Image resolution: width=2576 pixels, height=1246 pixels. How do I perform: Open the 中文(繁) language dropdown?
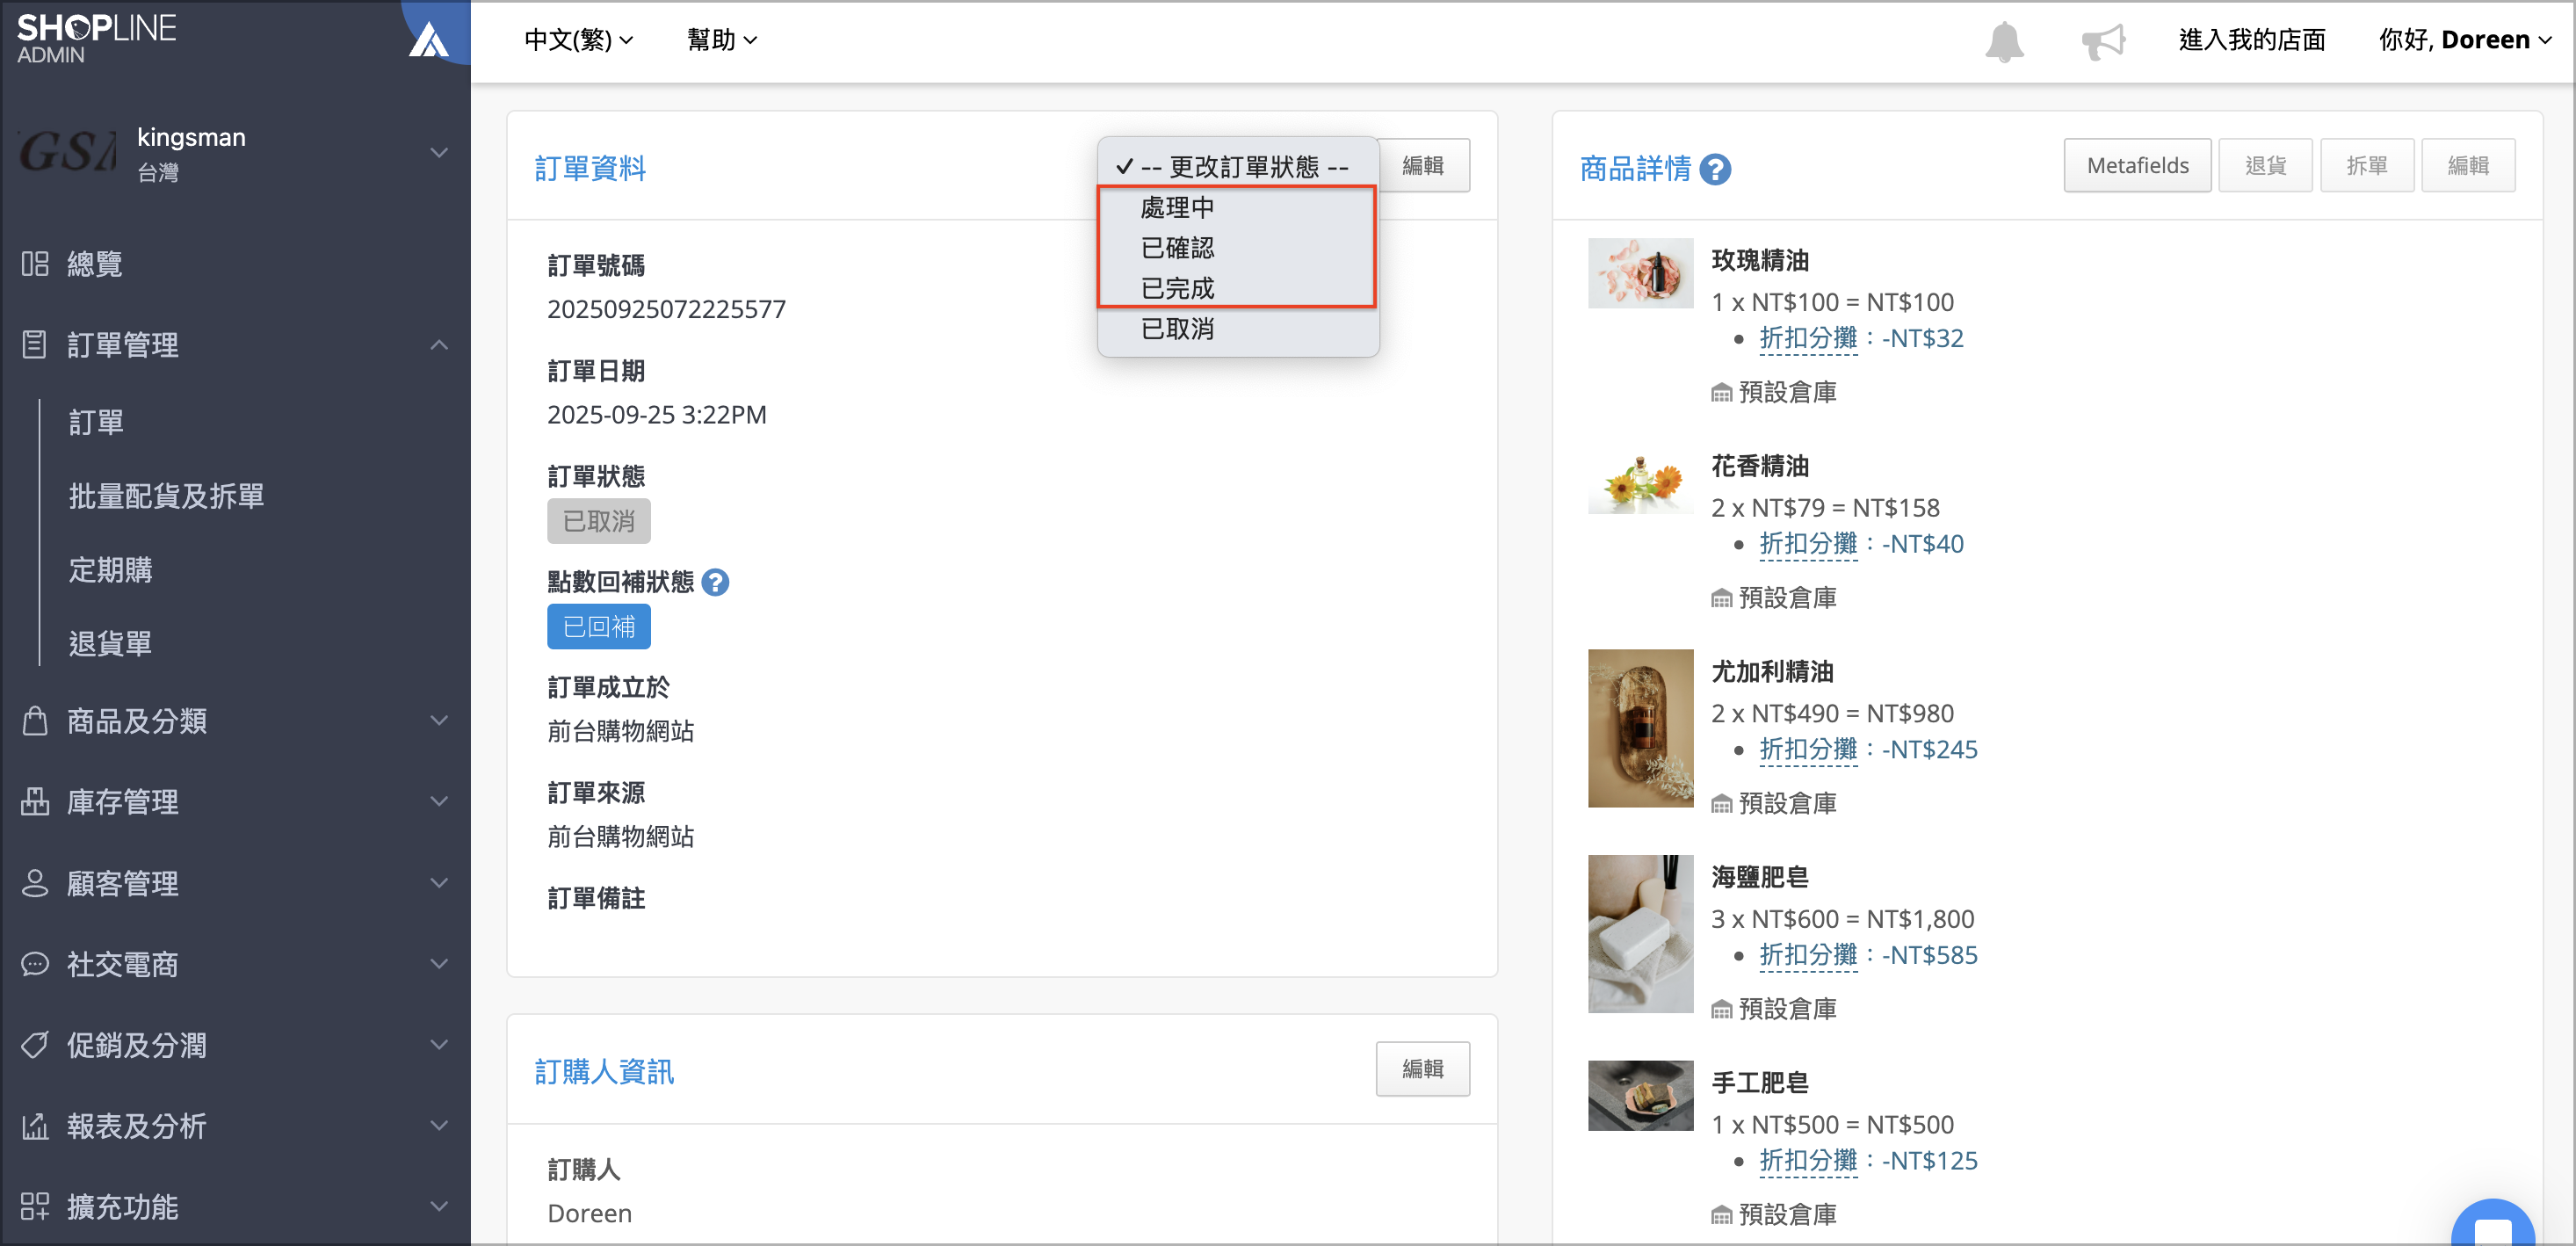click(579, 41)
